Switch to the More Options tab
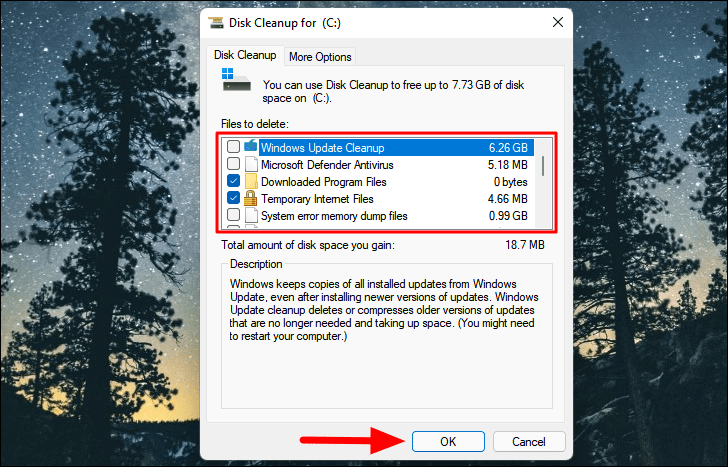 coord(320,57)
